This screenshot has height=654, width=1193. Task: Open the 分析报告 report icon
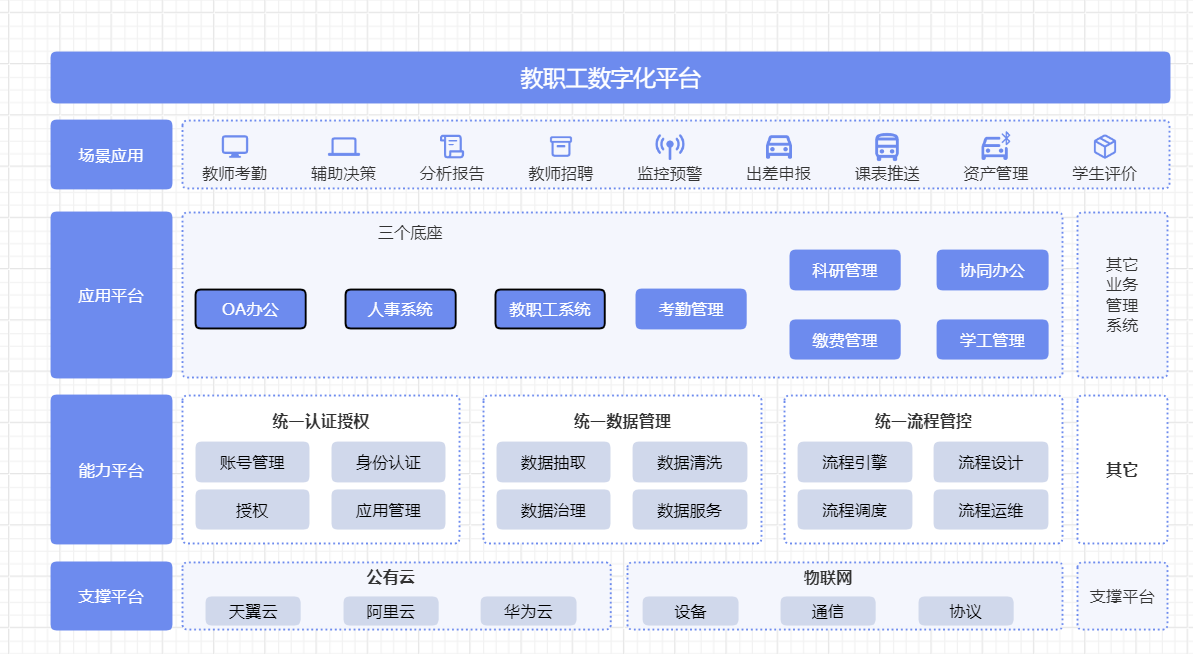(452, 146)
